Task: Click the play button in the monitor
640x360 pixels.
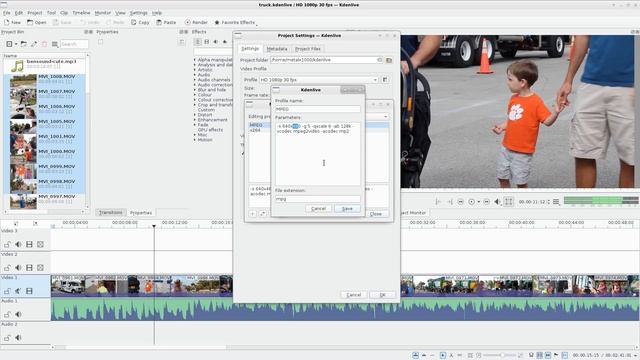Action: [x=471, y=202]
